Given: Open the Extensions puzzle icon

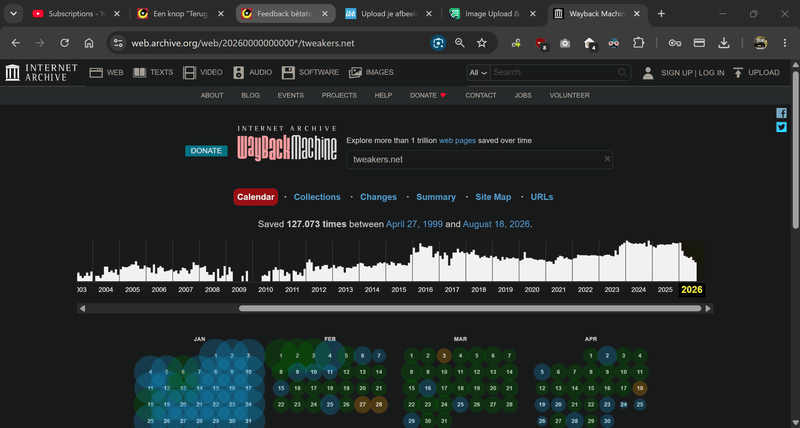Looking at the screenshot, I should 639,43.
